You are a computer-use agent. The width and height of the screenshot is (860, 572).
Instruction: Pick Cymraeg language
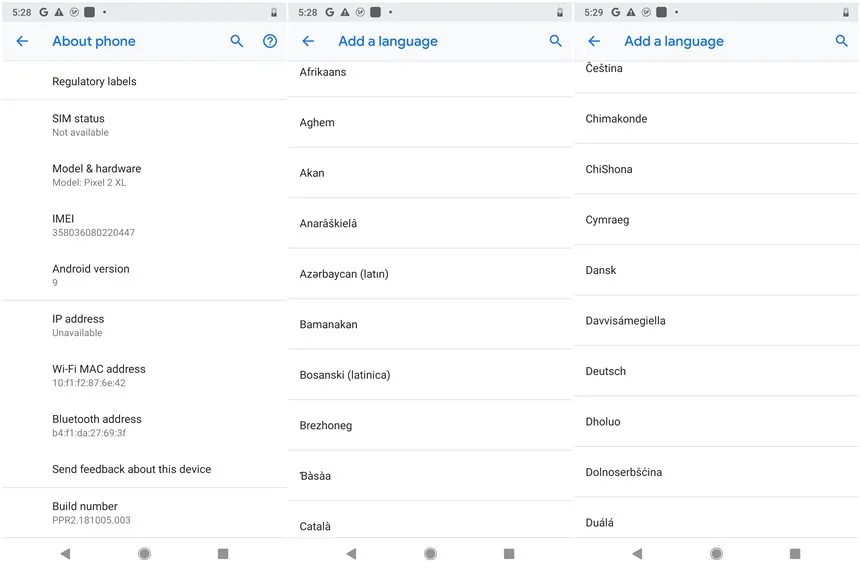[x=716, y=219]
